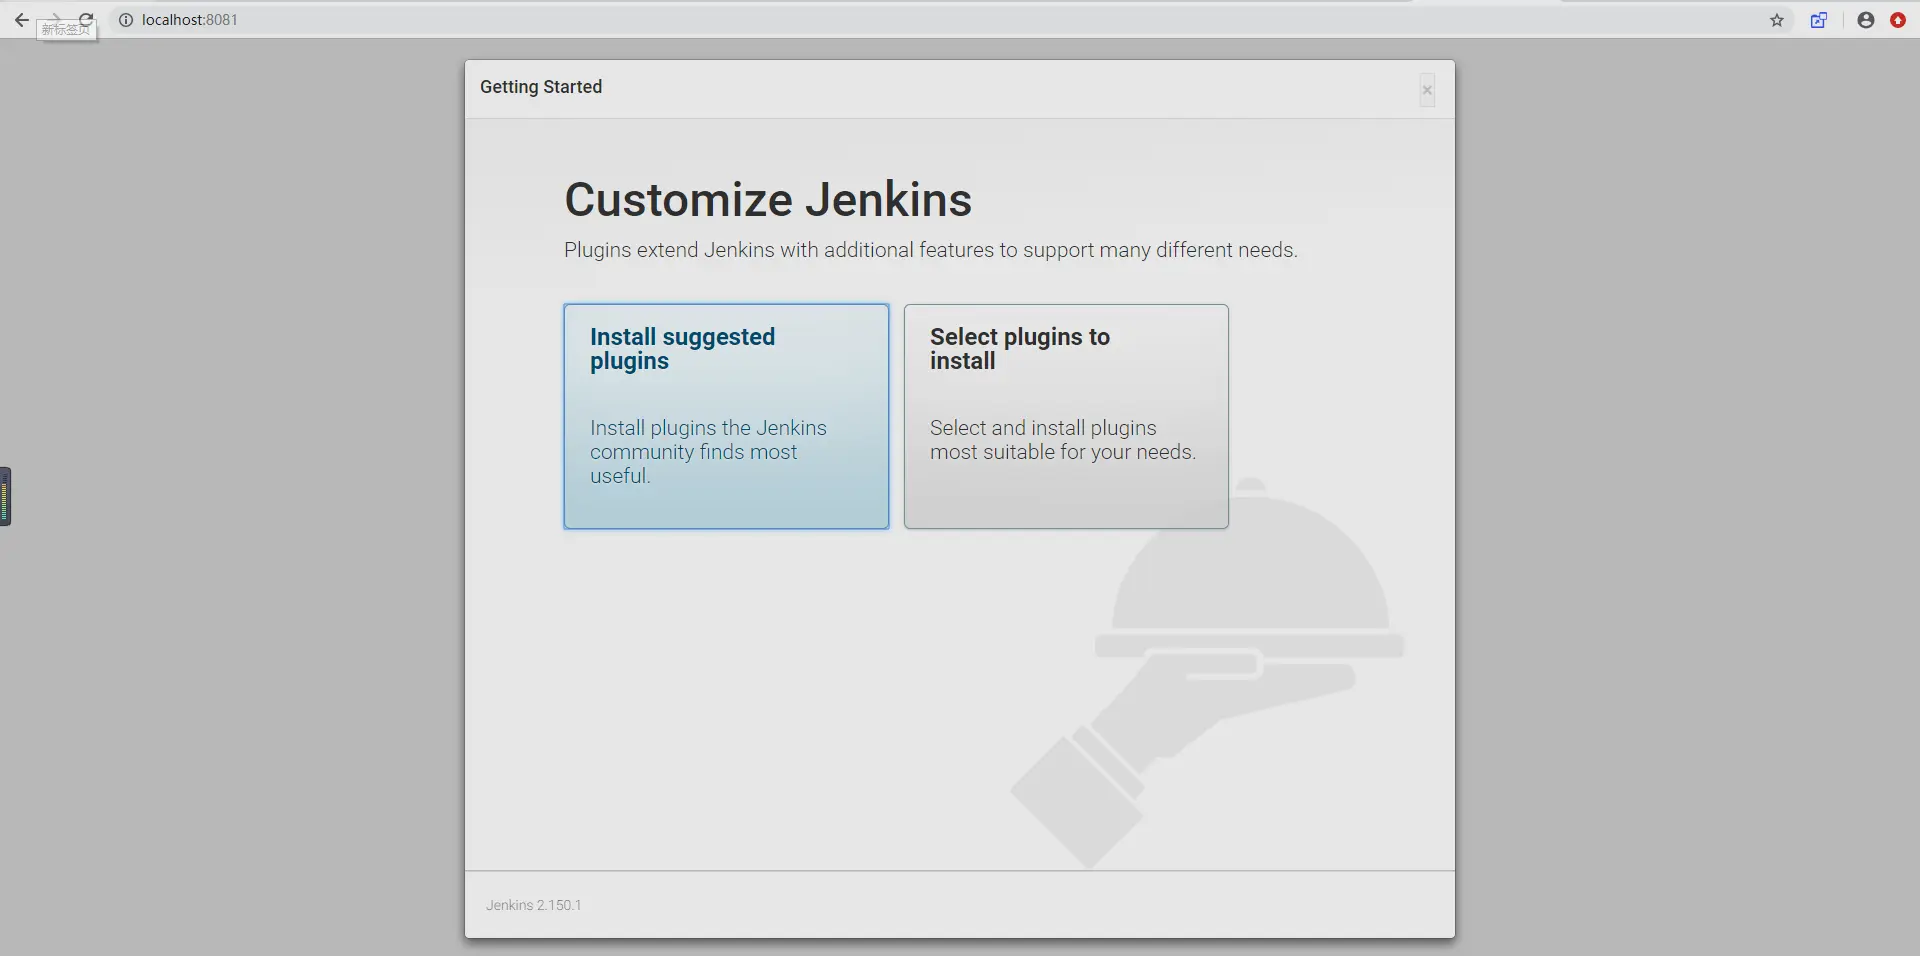
Task: Click the Jenkins 2.150.1 version text
Action: (533, 905)
